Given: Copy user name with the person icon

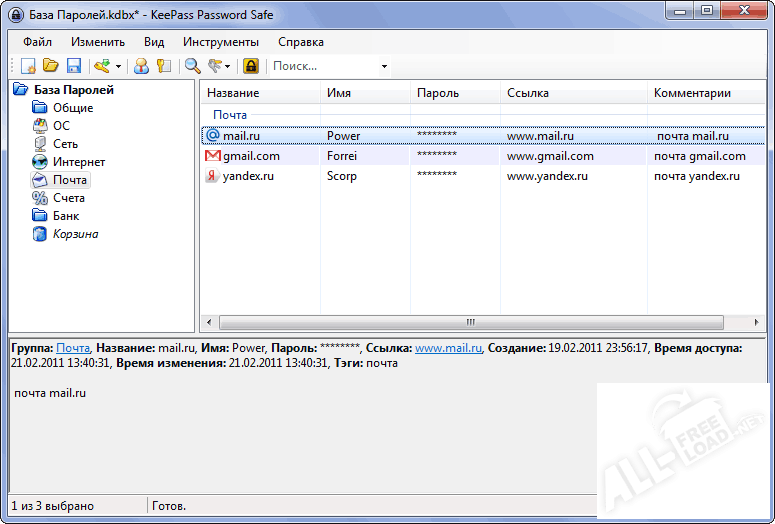Looking at the screenshot, I should (x=141, y=66).
